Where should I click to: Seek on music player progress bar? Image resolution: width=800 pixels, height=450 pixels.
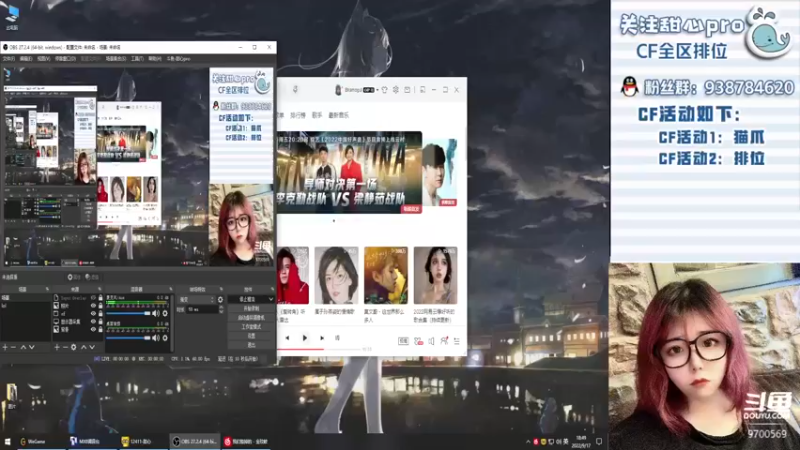pyautogui.click(x=319, y=349)
